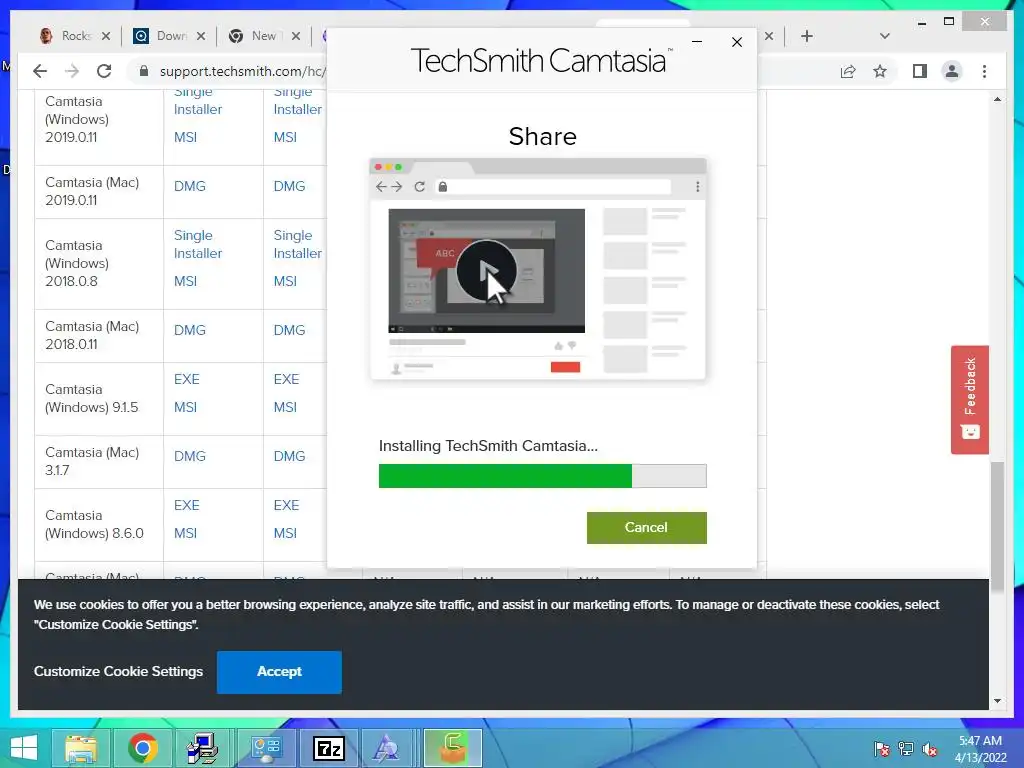The image size is (1024, 768).
Task: Open Chrome profile avatar menu
Action: click(x=952, y=71)
